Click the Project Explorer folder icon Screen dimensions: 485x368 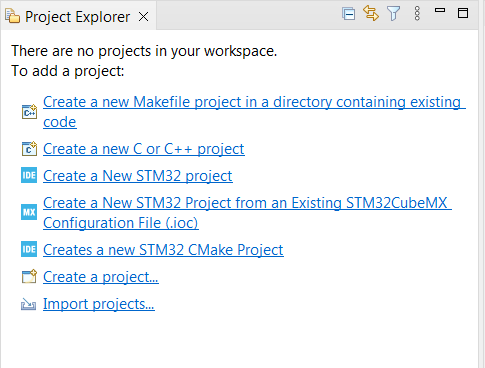pos(13,16)
